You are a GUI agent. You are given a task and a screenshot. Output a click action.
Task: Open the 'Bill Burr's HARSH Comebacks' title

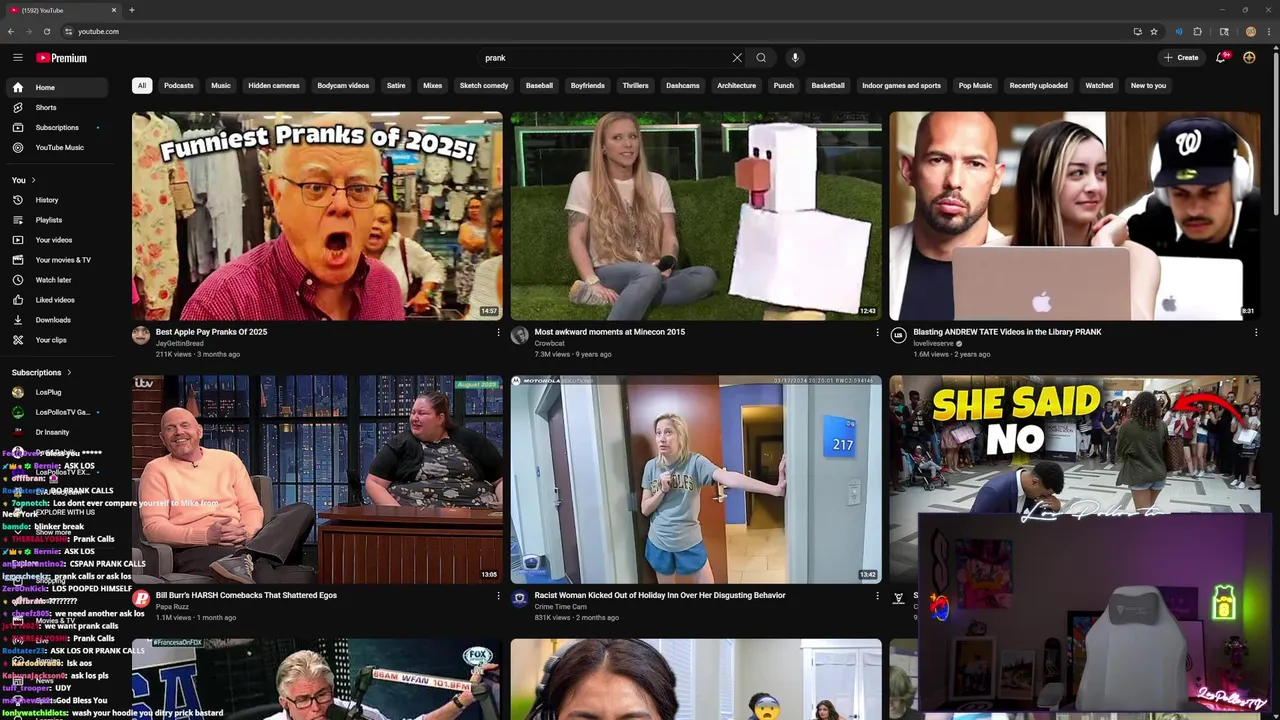pos(246,595)
